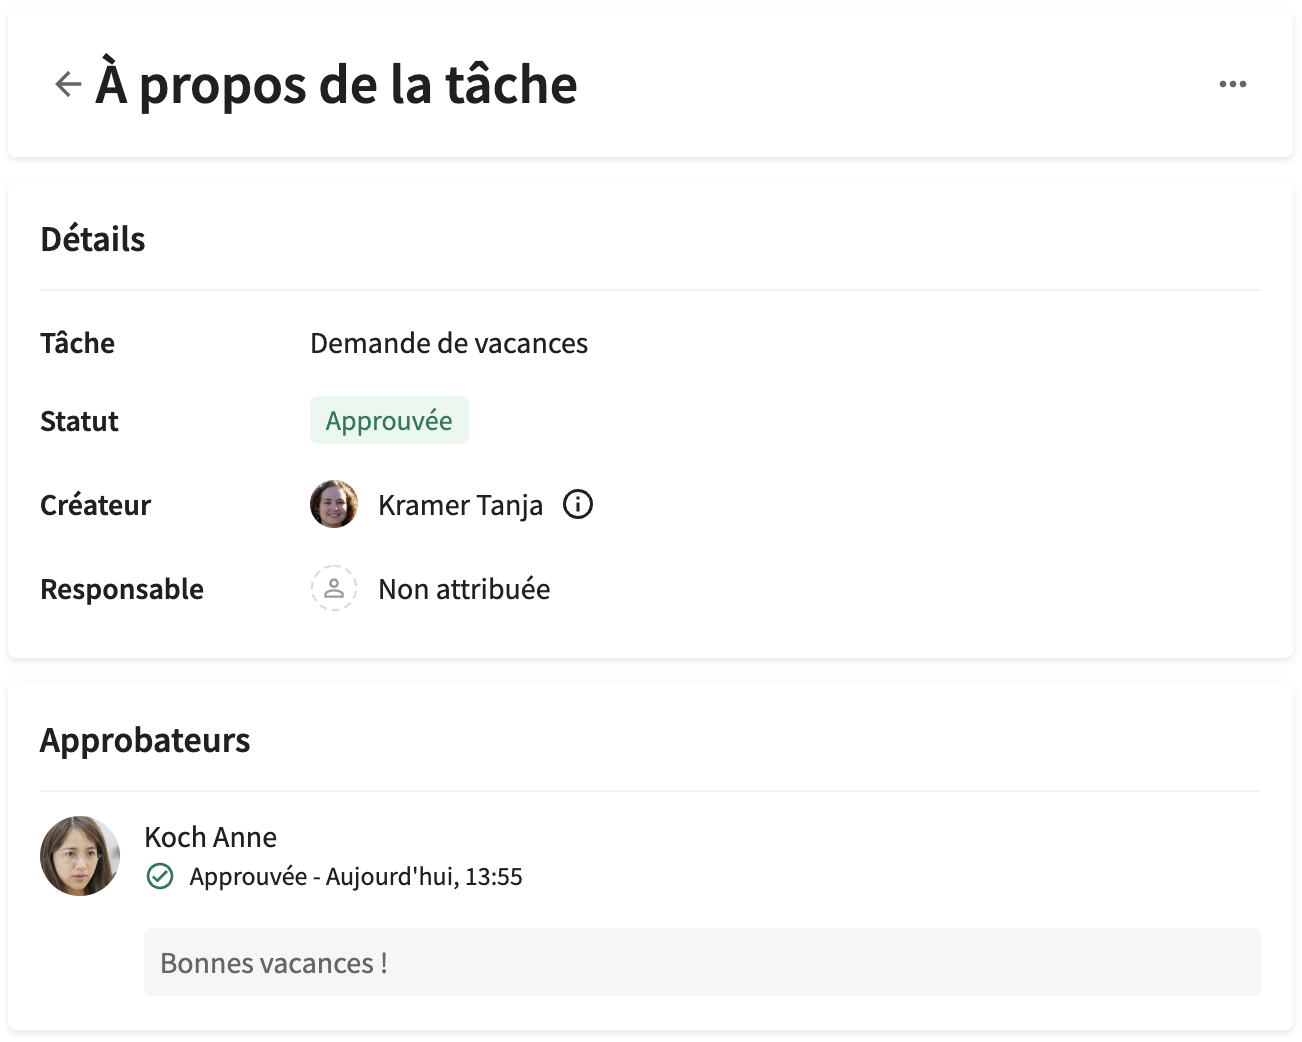
Task: Select the Approuvée status badge
Action: (x=389, y=420)
